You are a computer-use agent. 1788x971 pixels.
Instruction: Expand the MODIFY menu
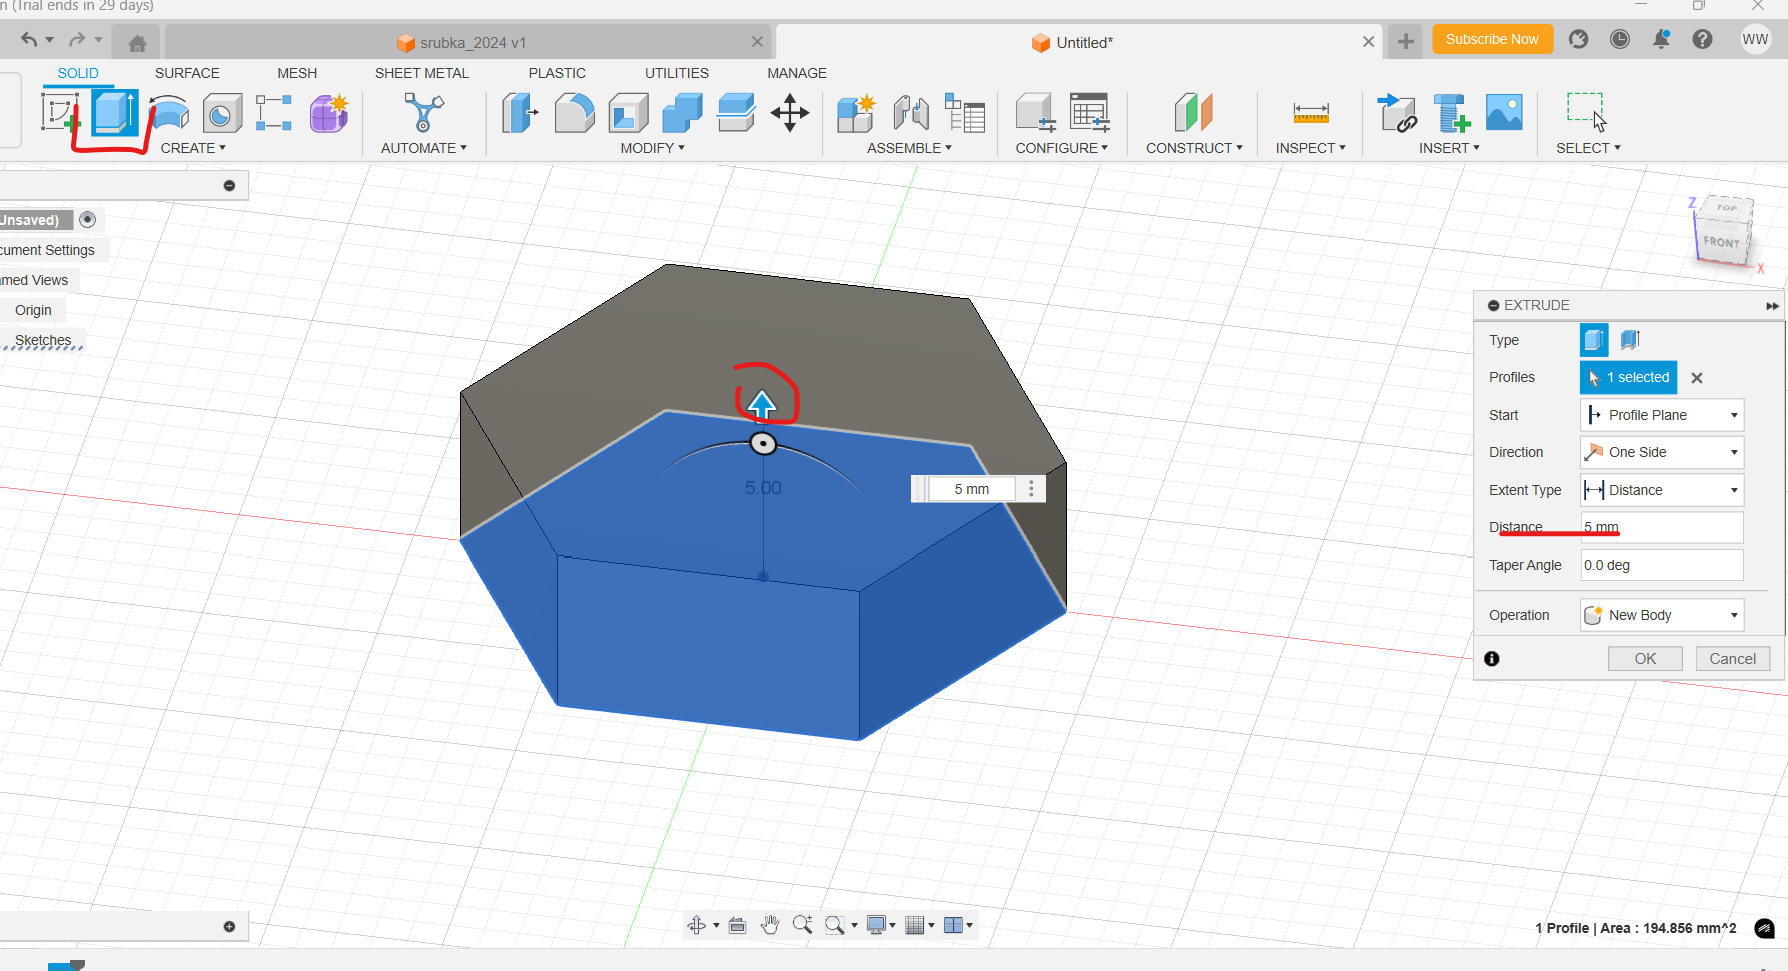[652, 148]
